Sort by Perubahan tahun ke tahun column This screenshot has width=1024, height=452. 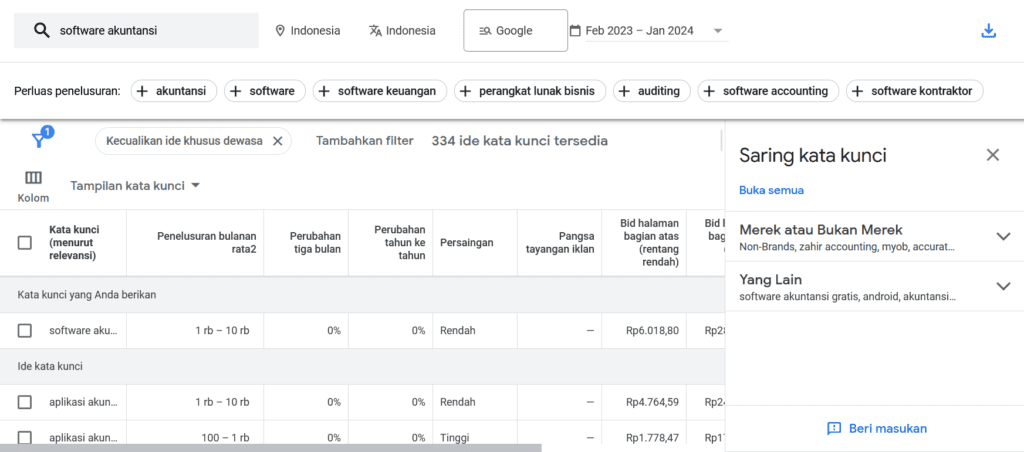[x=400, y=242]
